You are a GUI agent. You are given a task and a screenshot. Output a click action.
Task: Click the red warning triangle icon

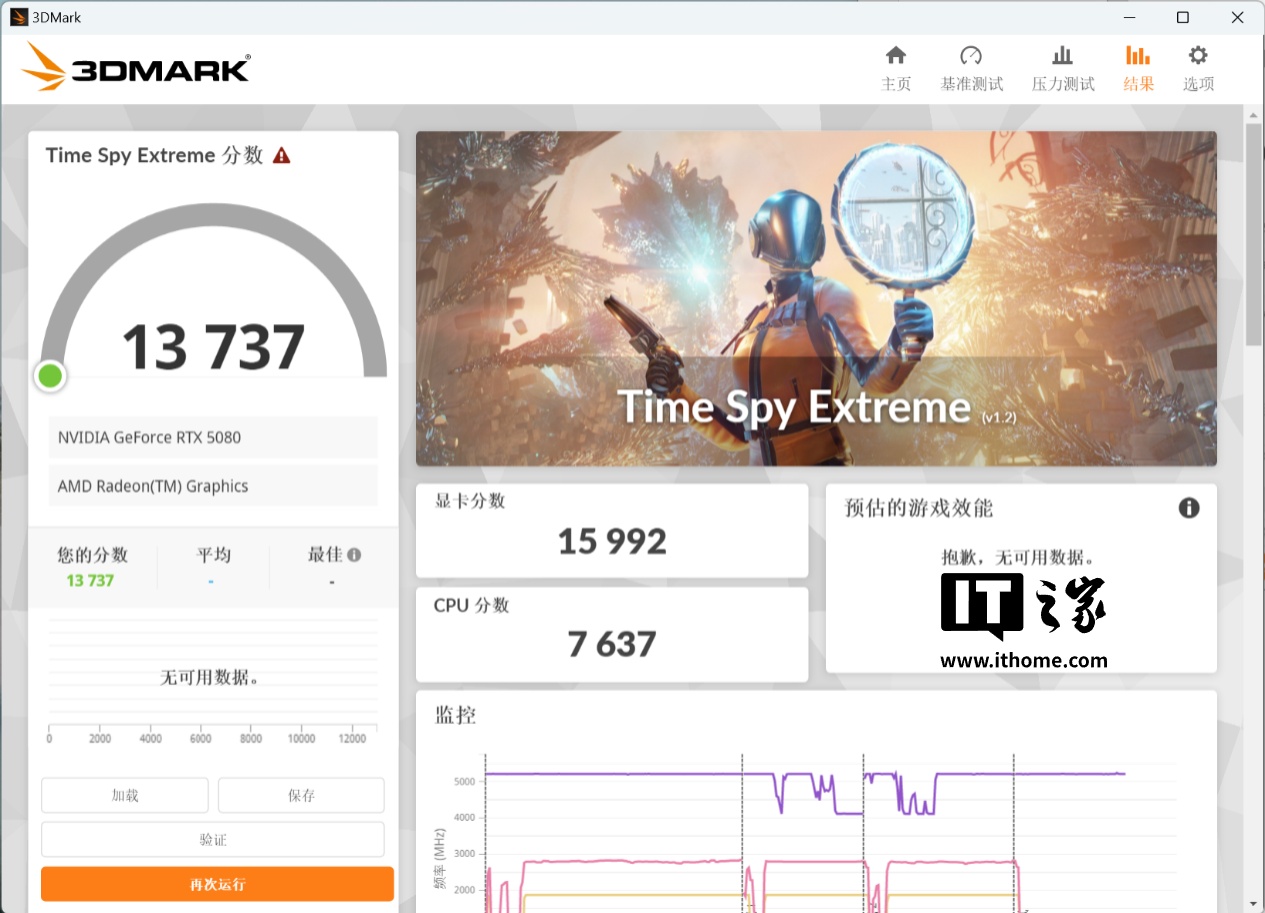[282, 155]
